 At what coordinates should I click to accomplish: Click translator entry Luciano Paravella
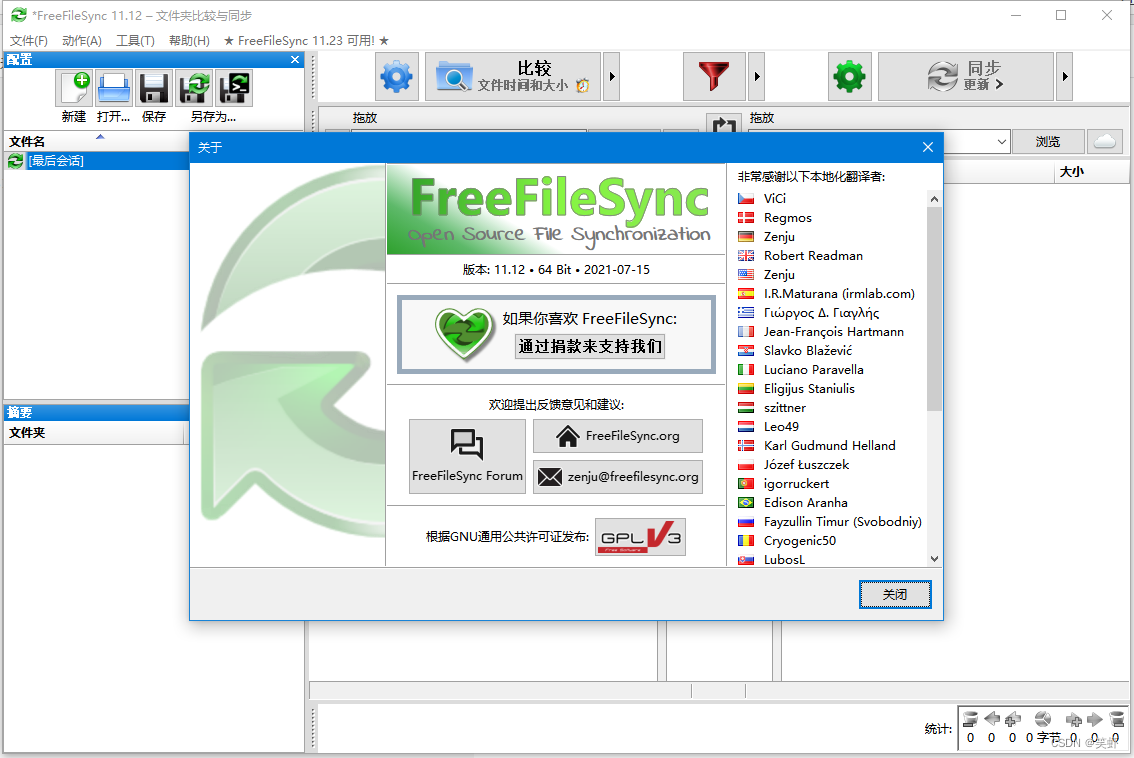[814, 370]
